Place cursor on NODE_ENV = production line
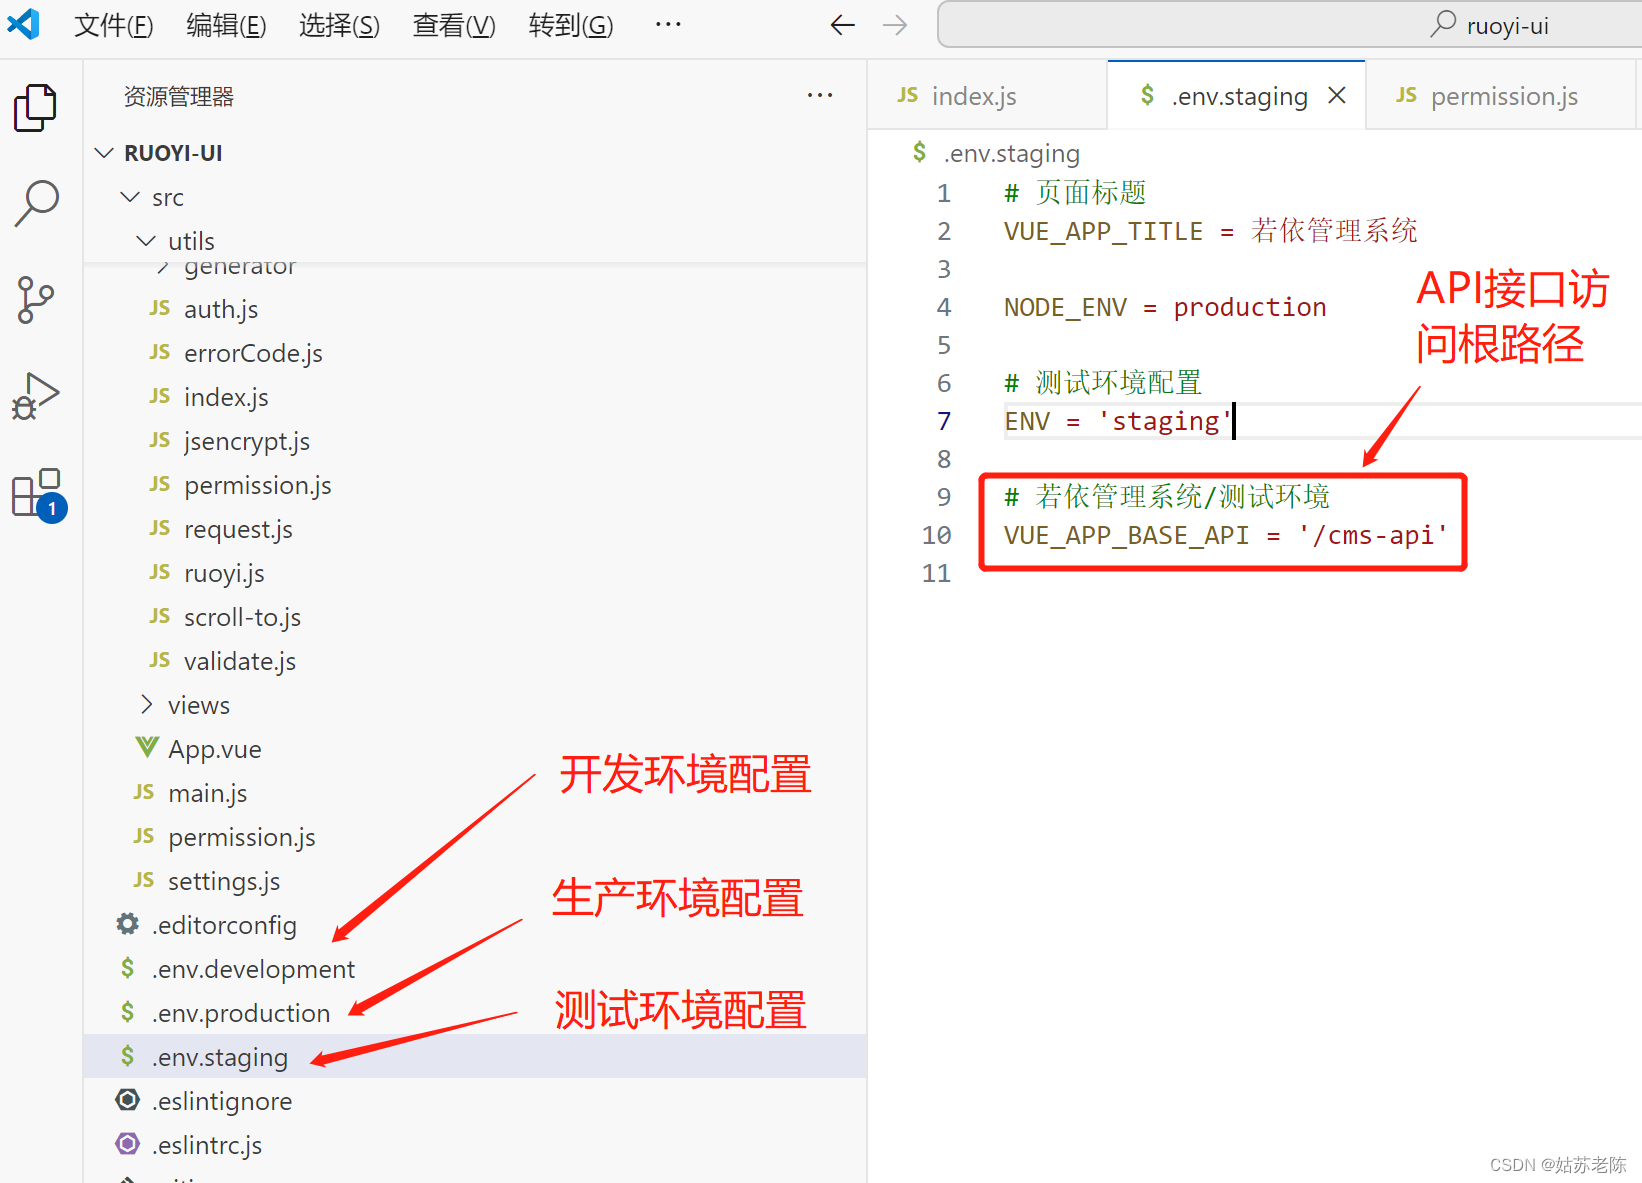The height and width of the screenshot is (1183, 1642). coord(1165,307)
